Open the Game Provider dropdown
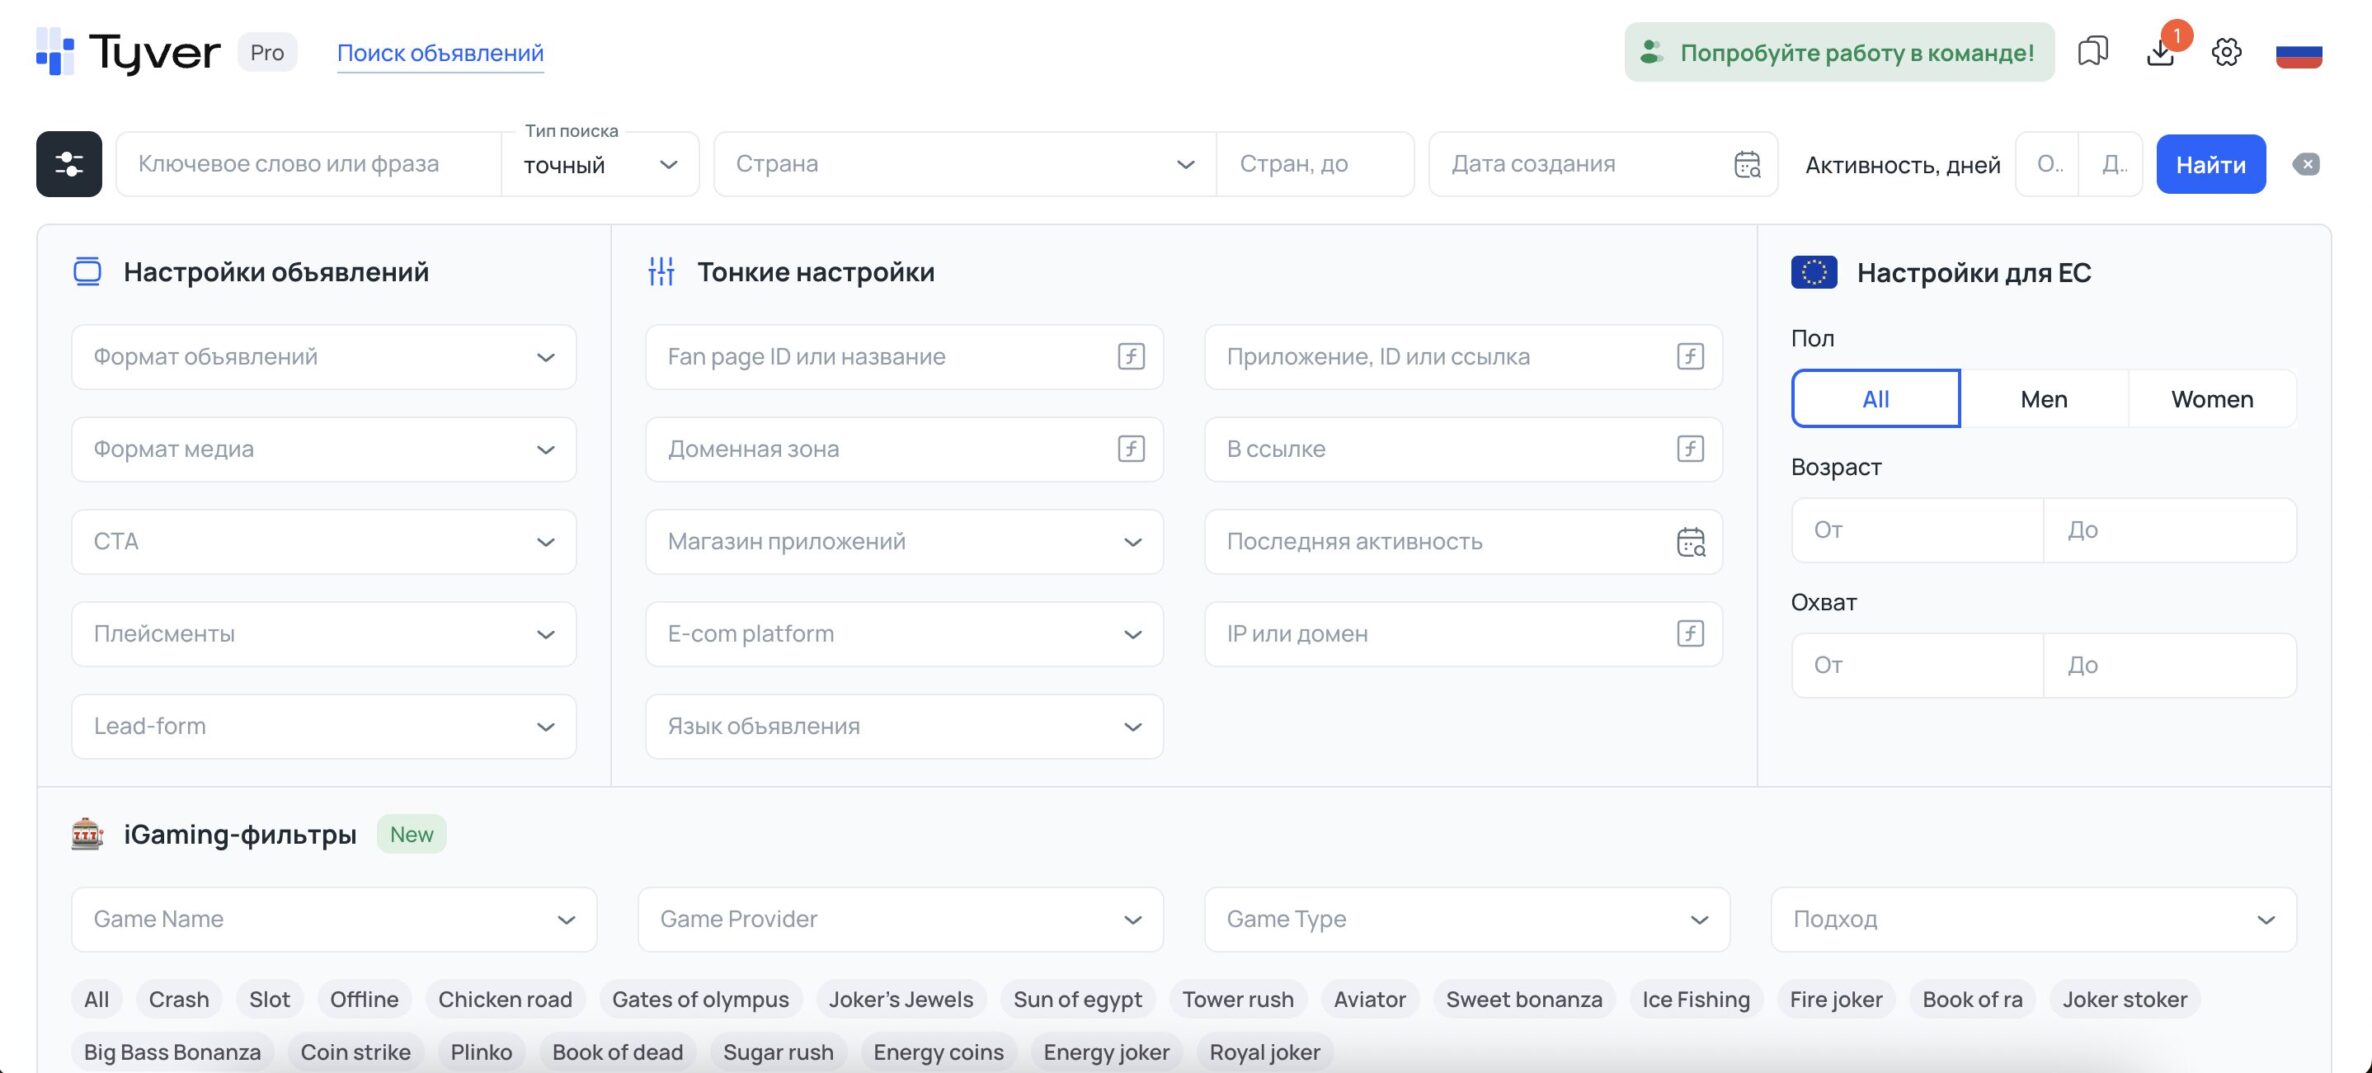 [900, 919]
